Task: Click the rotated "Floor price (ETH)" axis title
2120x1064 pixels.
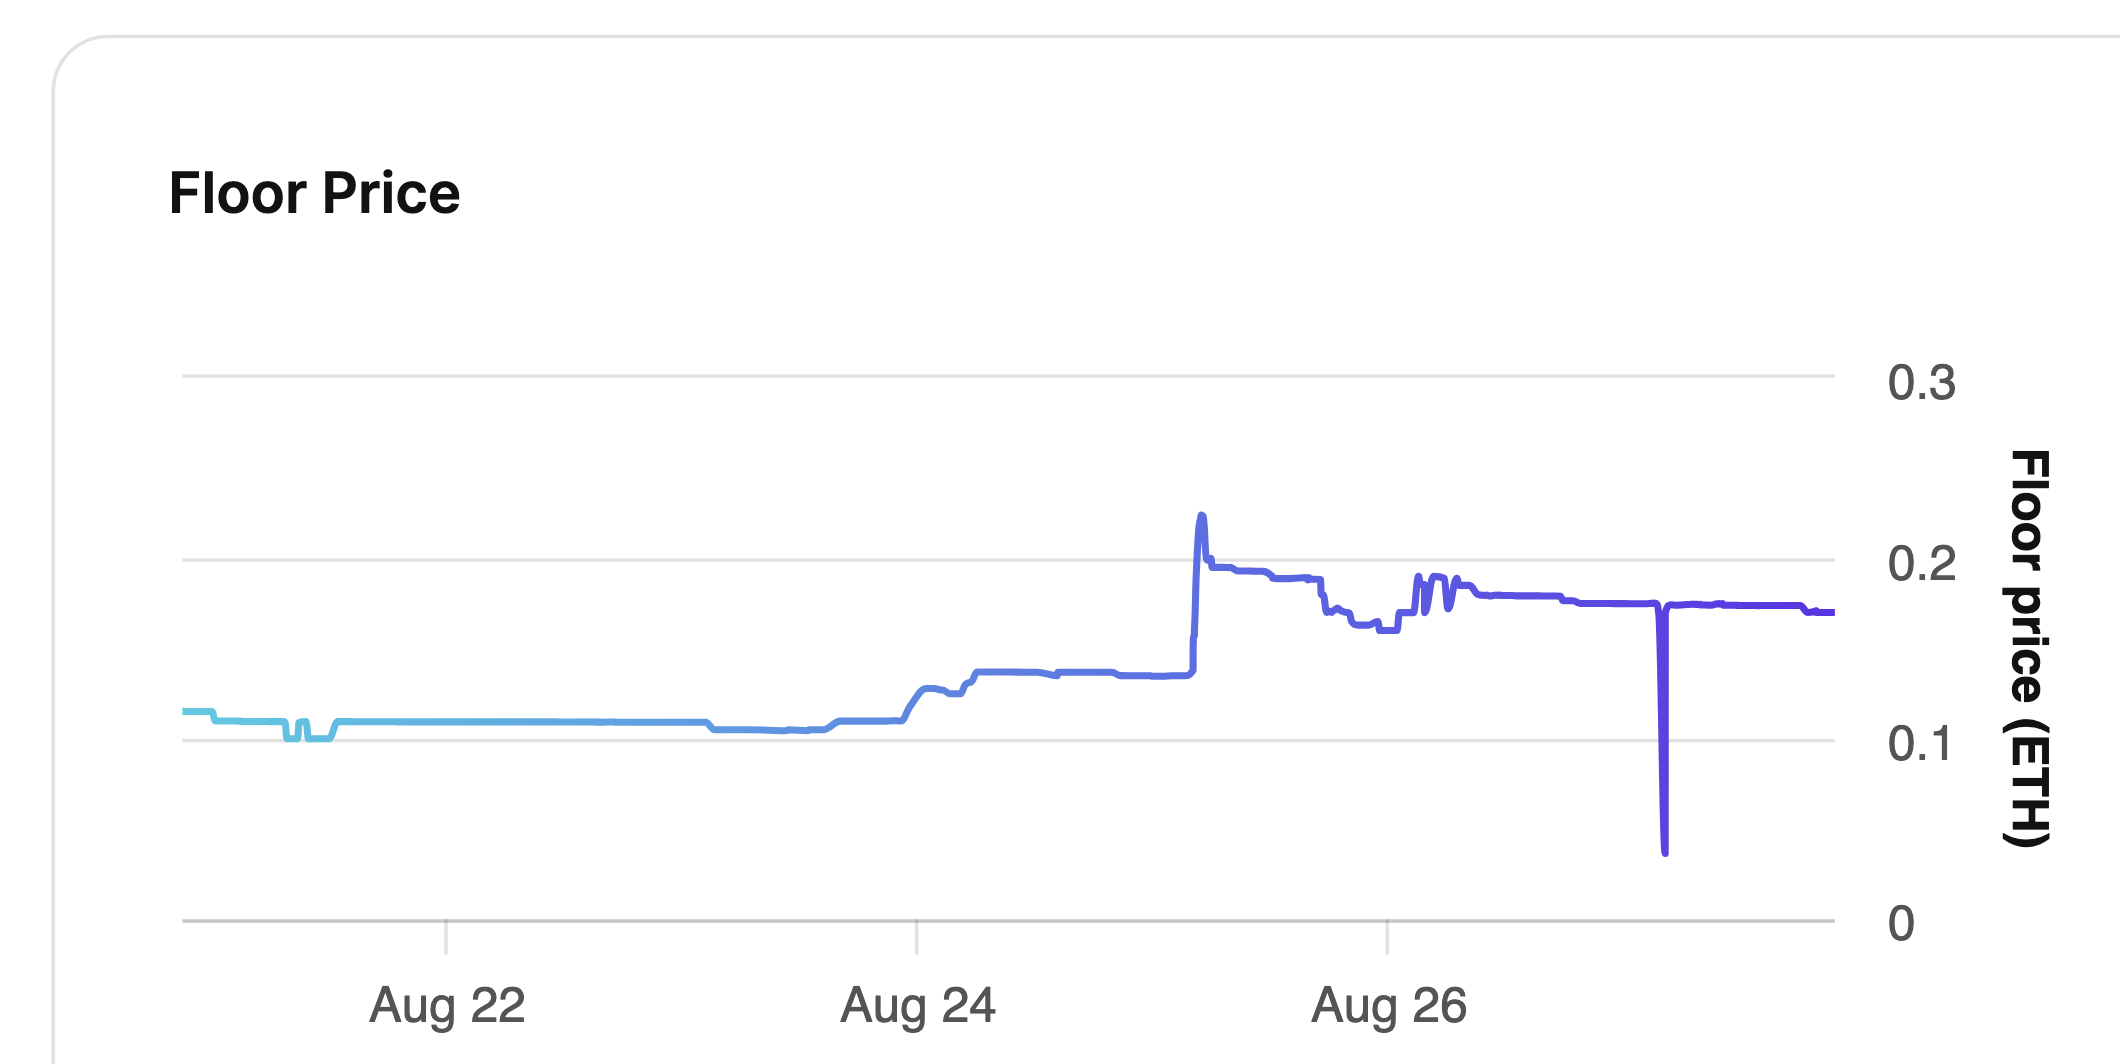Action: tap(2028, 648)
